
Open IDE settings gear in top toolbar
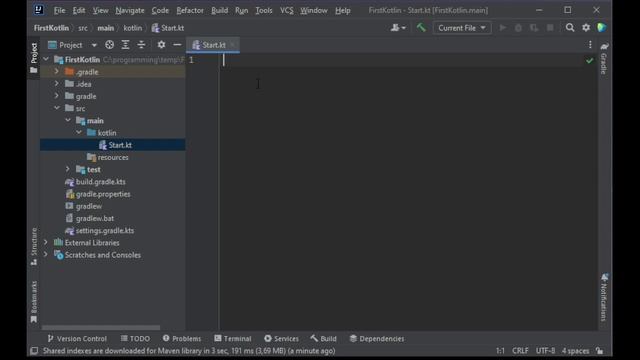click(x=586, y=28)
